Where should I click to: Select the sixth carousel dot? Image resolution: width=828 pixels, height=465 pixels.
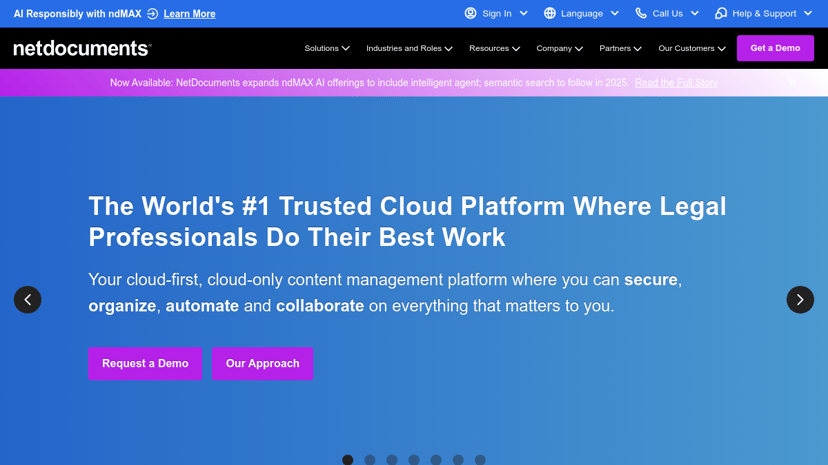(x=458, y=460)
